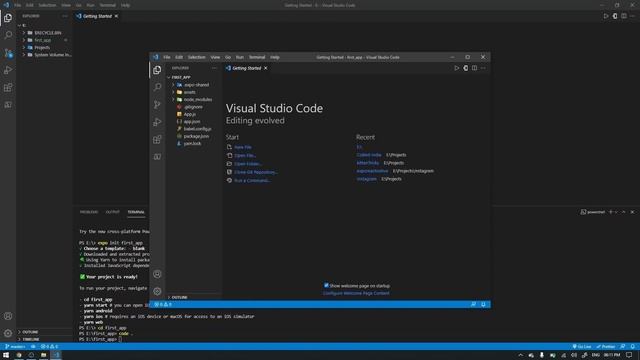Open Explorer view in front first_app window

pyautogui.click(x=157, y=70)
